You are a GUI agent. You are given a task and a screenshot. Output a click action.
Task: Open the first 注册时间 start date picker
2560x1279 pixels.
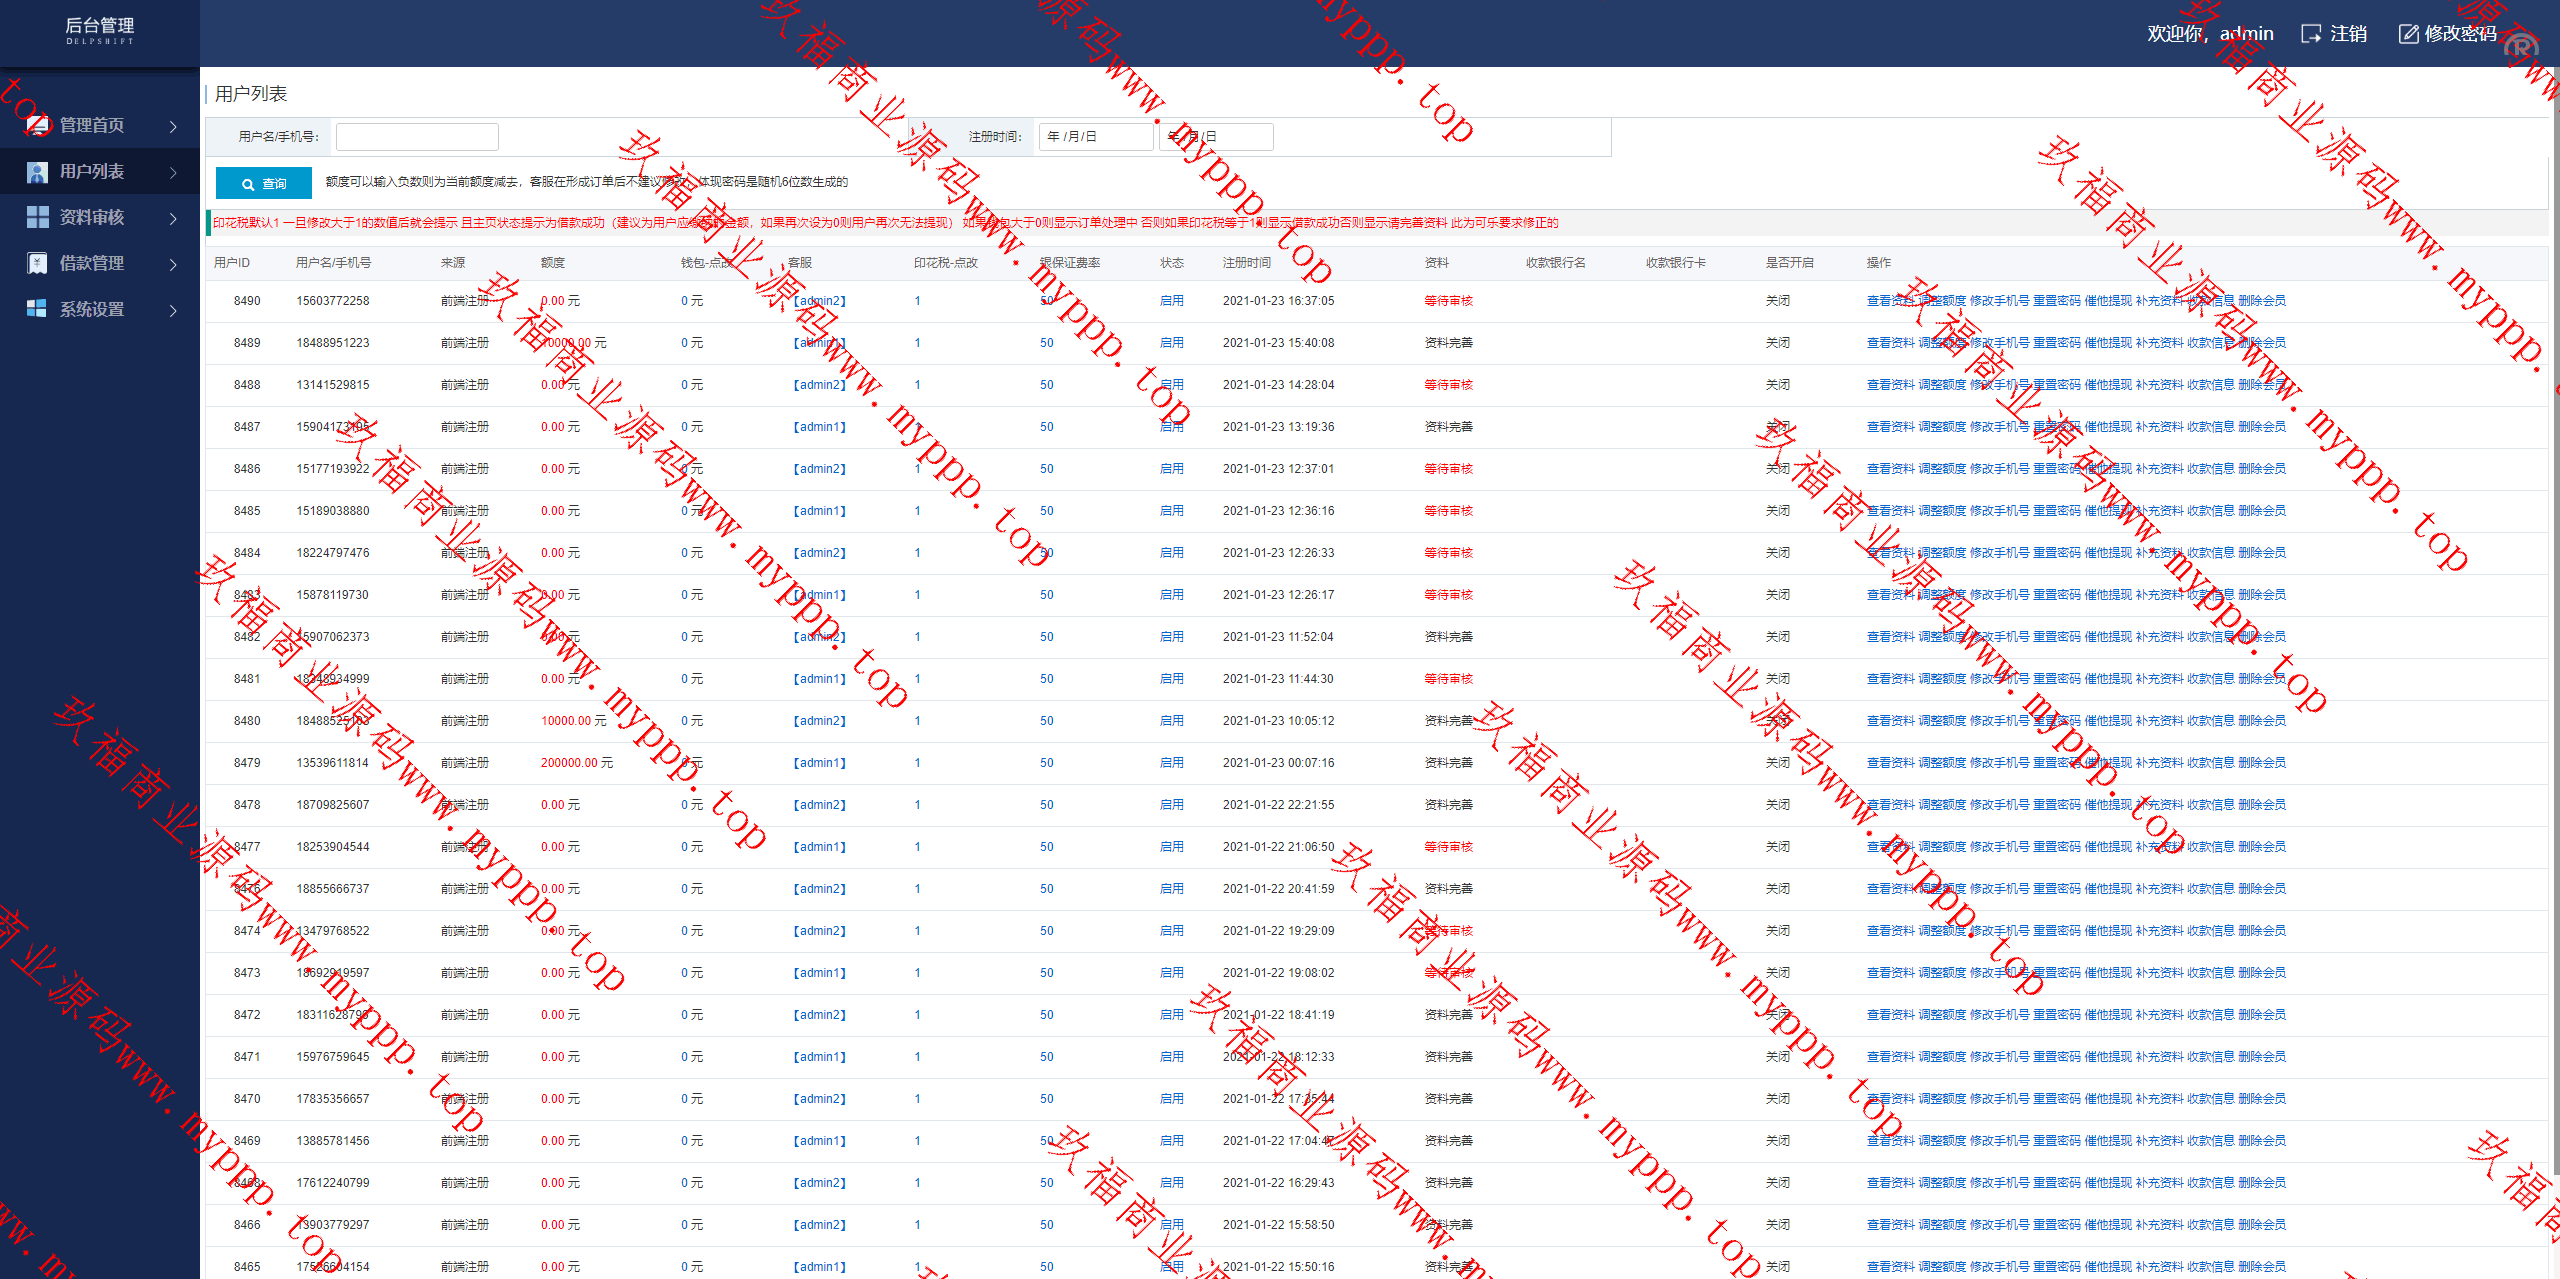[1095, 137]
